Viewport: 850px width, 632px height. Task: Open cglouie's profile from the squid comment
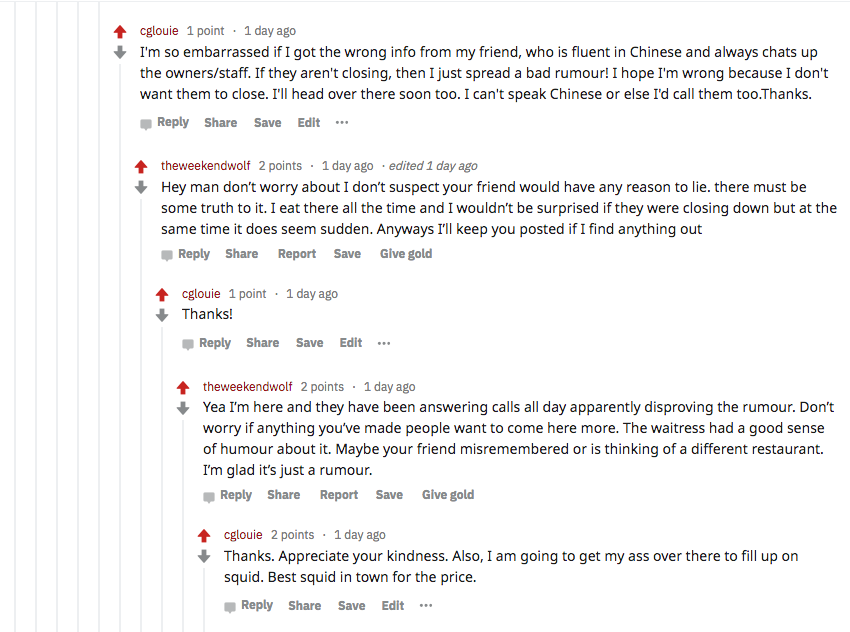click(x=243, y=535)
